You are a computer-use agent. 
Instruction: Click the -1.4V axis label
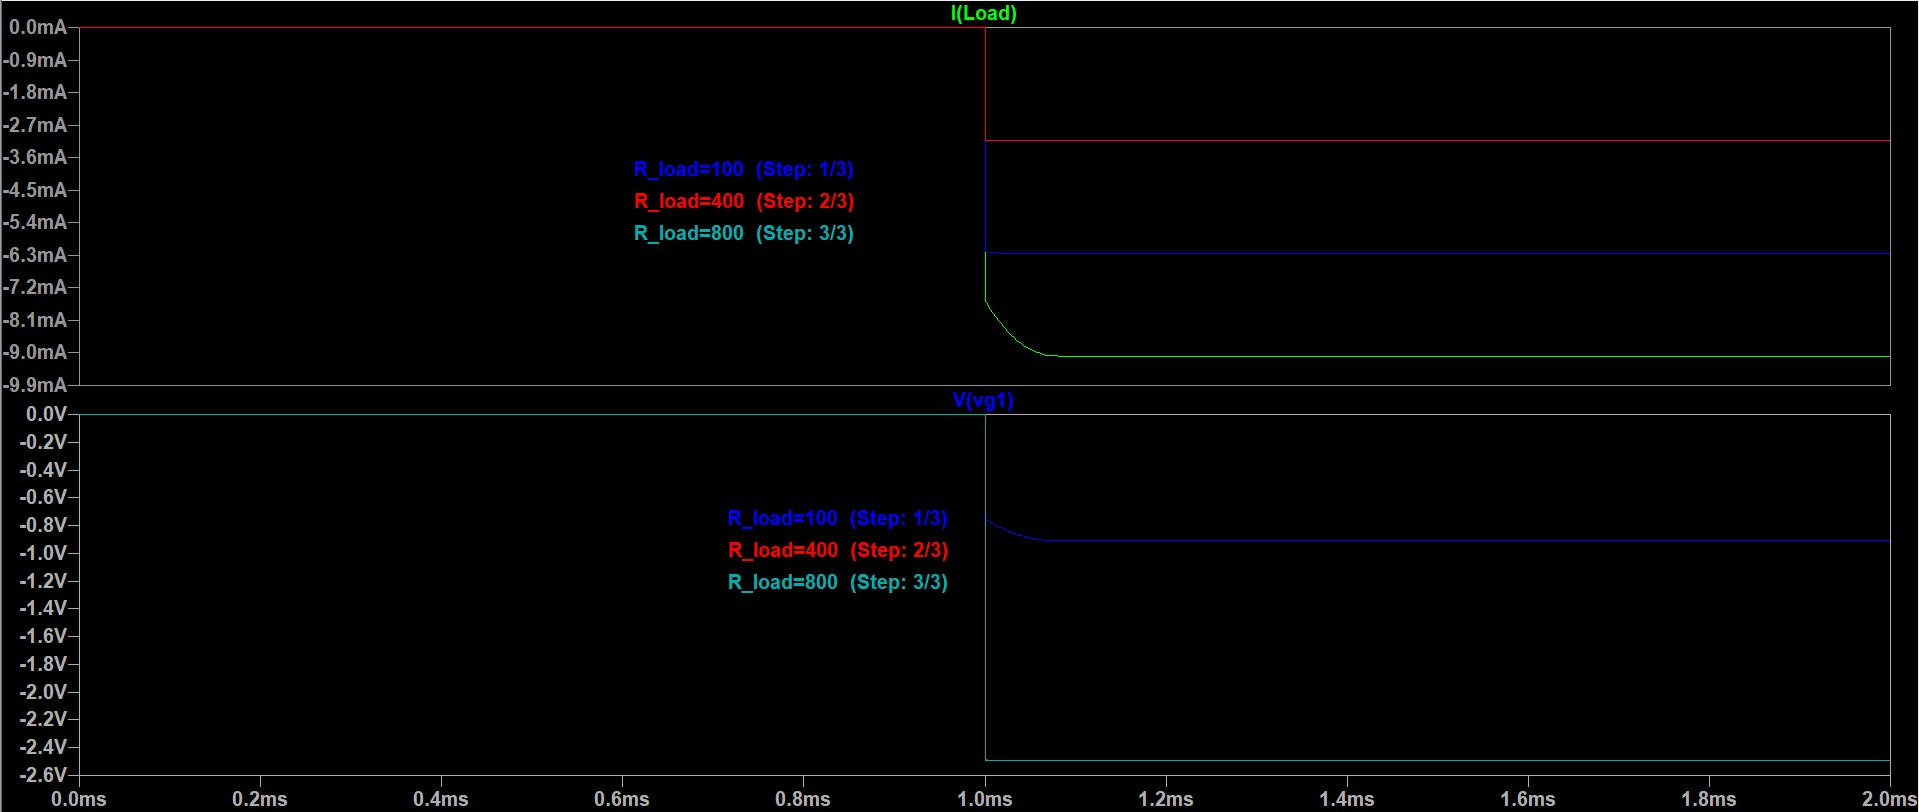[43, 608]
